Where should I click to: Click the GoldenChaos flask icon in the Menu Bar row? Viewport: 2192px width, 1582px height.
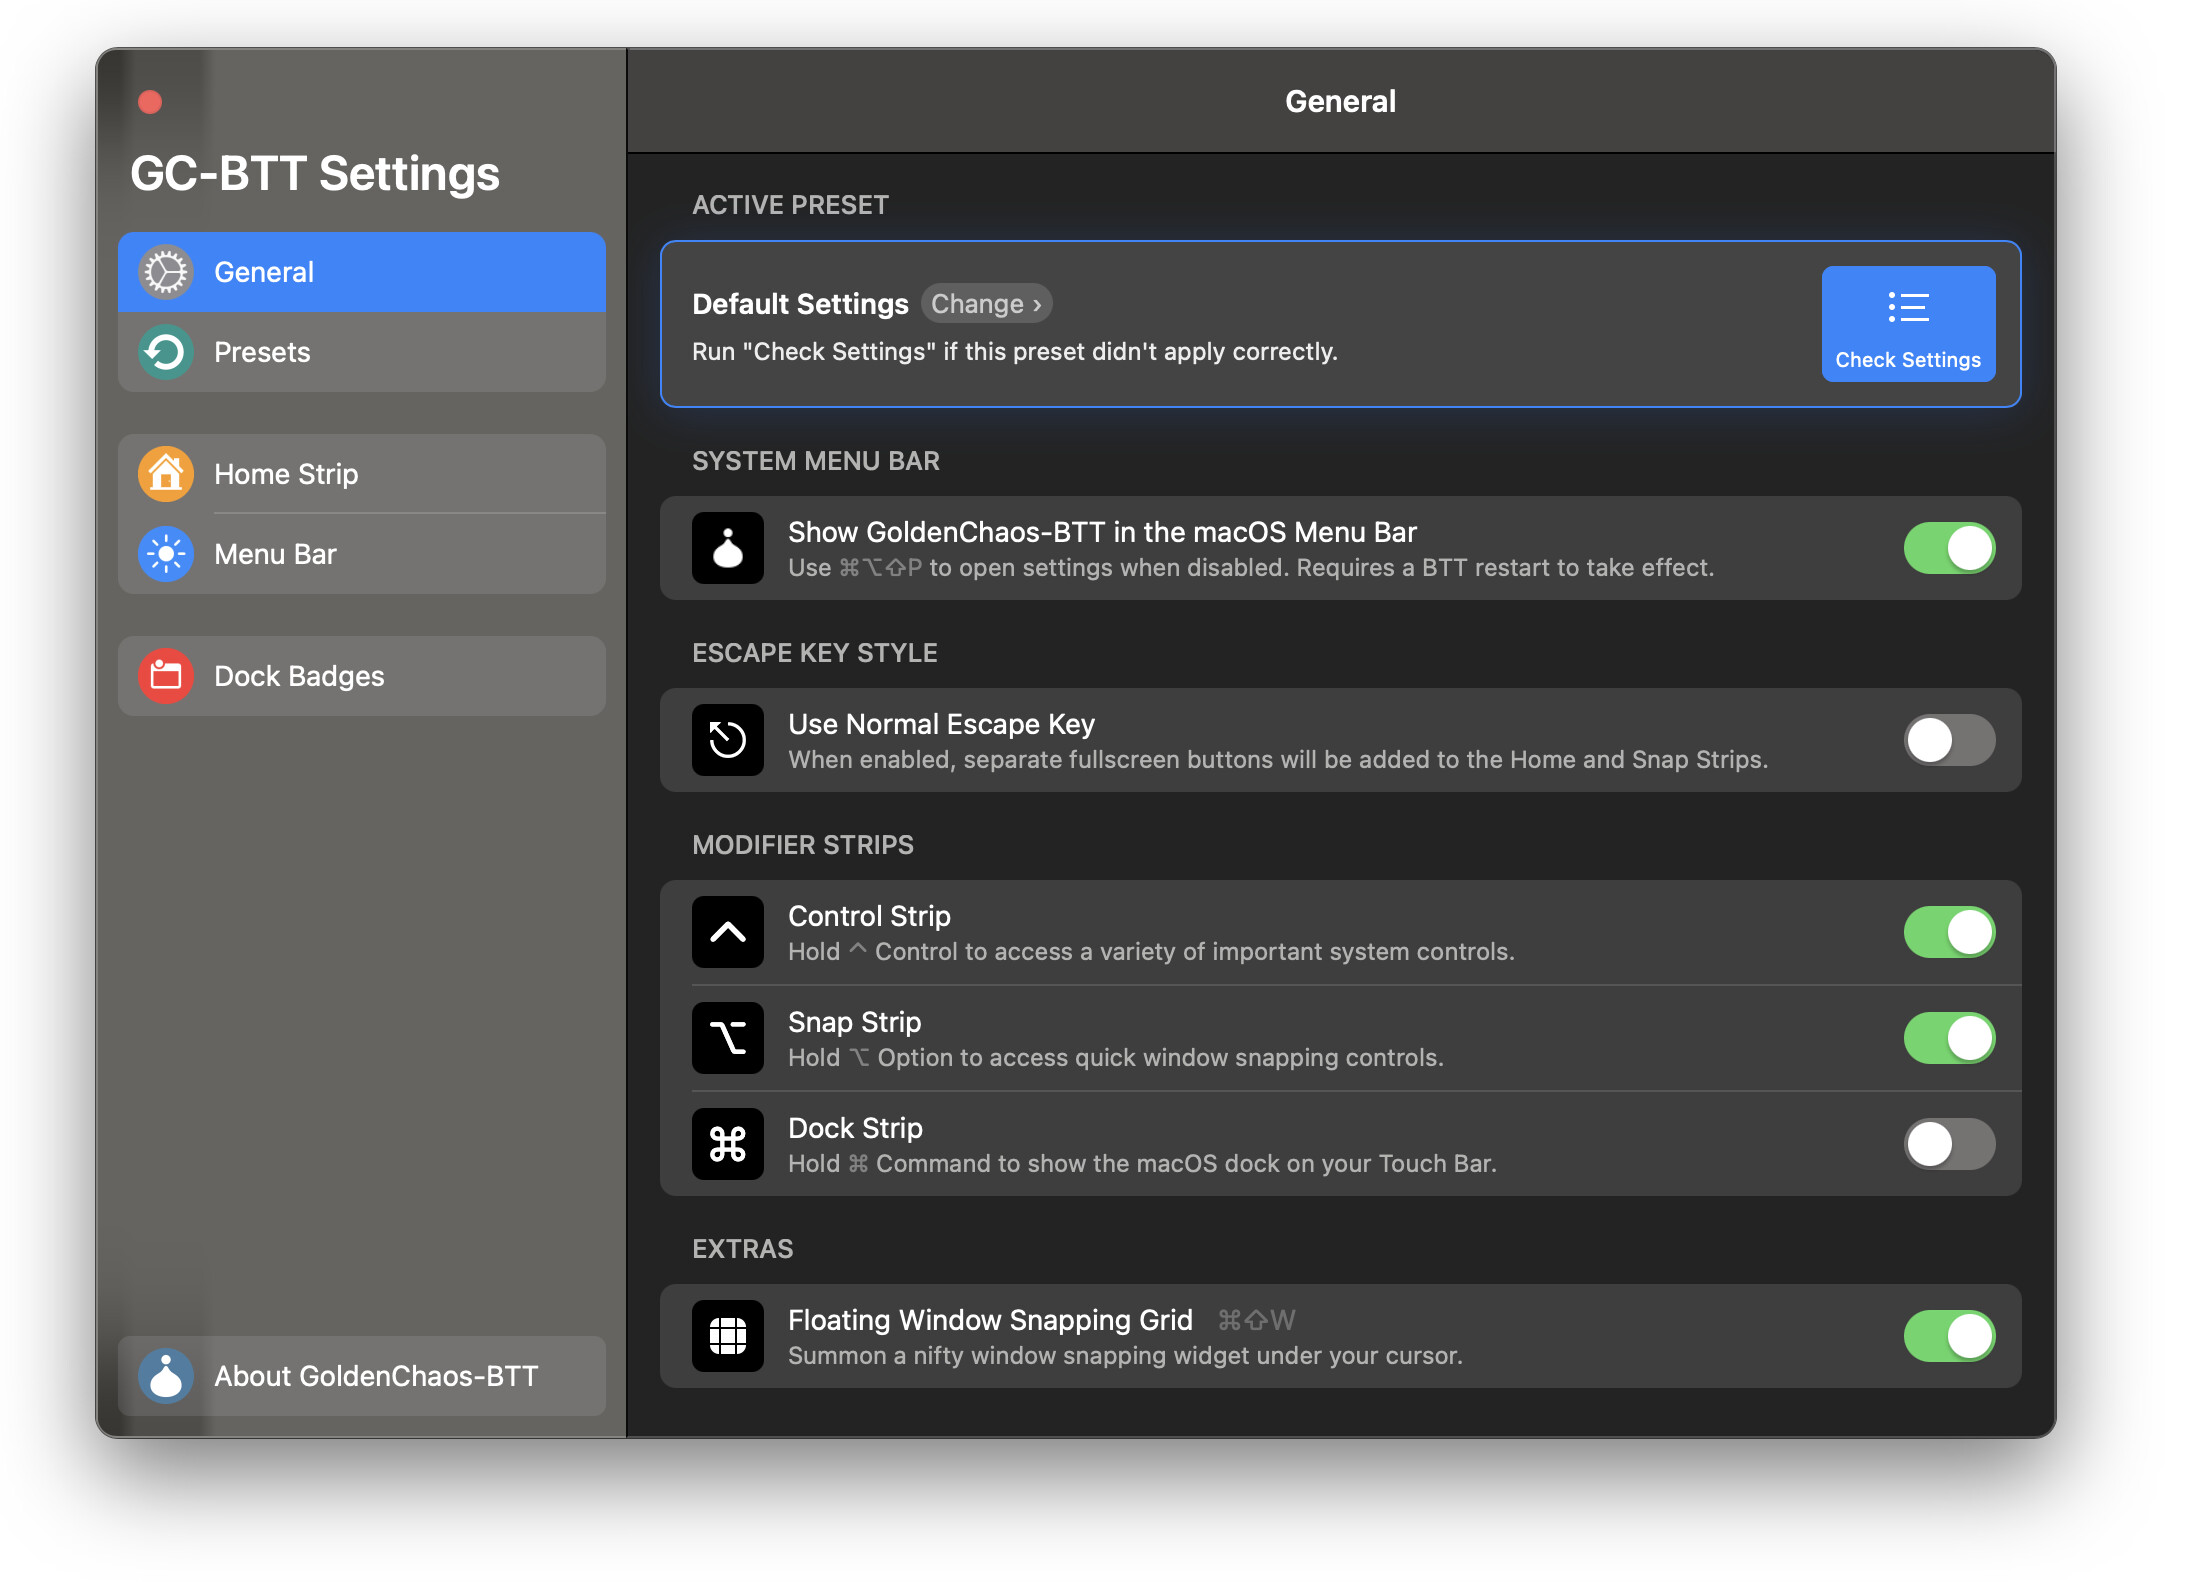click(728, 548)
